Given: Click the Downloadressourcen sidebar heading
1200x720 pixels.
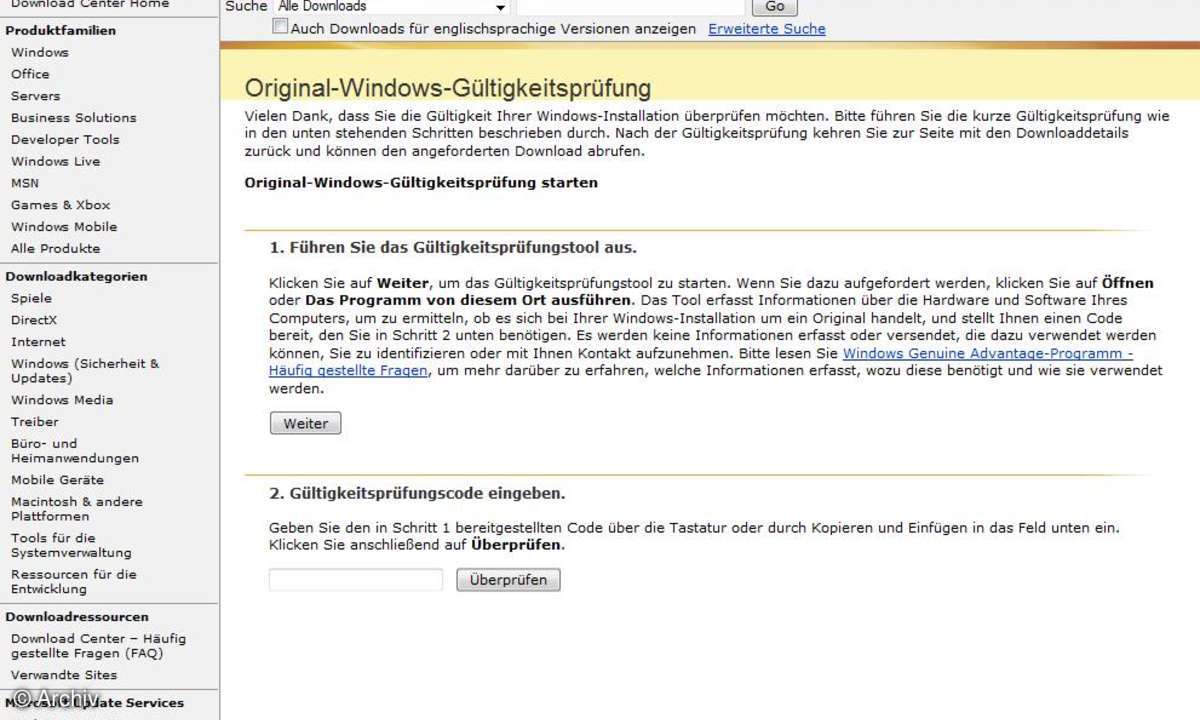Looking at the screenshot, I should (77, 618).
